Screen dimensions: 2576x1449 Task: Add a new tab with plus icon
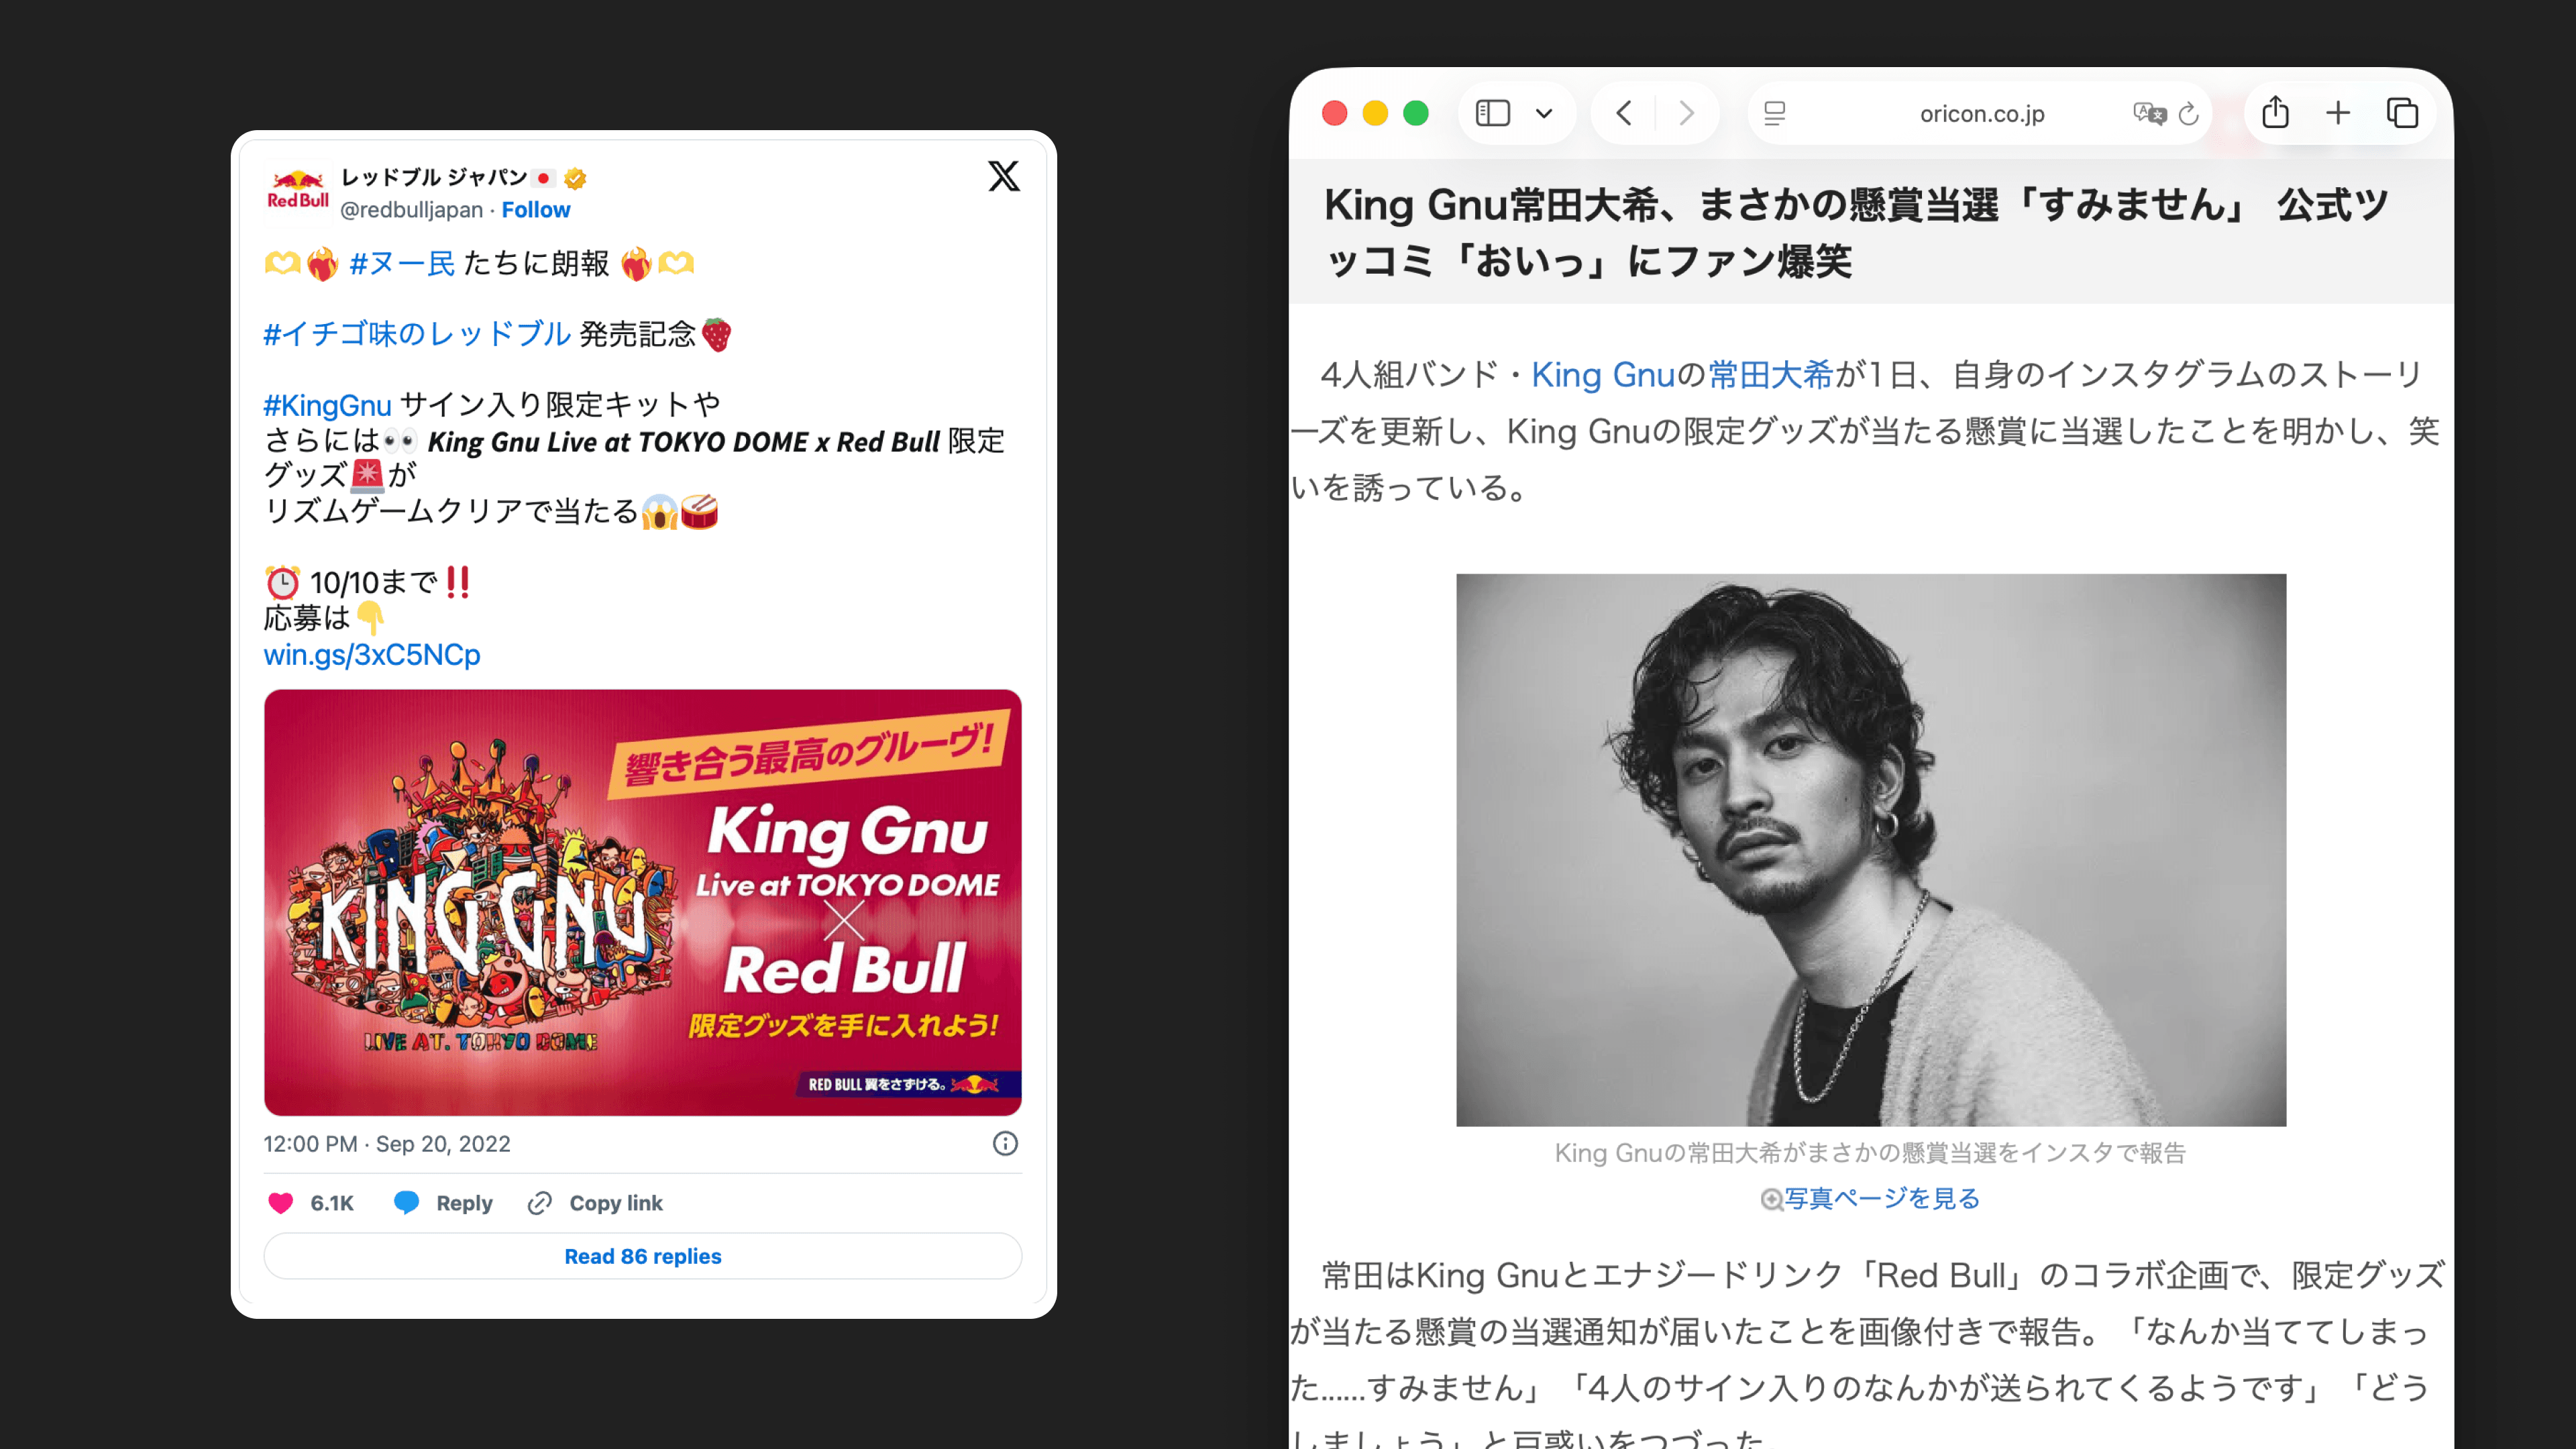point(2338,113)
